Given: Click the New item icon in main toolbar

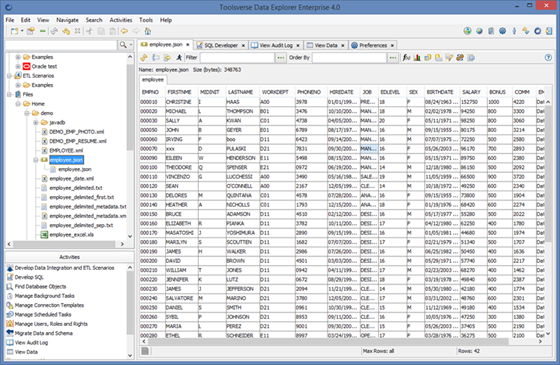Looking at the screenshot, I should (14, 31).
